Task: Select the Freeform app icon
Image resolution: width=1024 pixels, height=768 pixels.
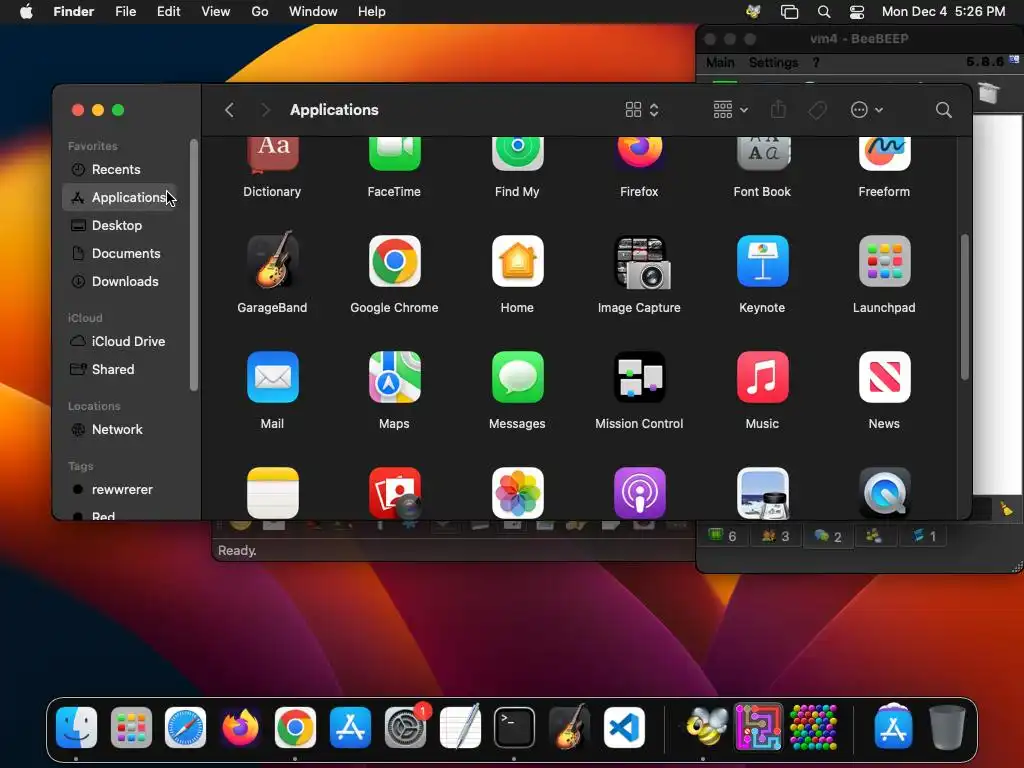Action: coord(884,154)
